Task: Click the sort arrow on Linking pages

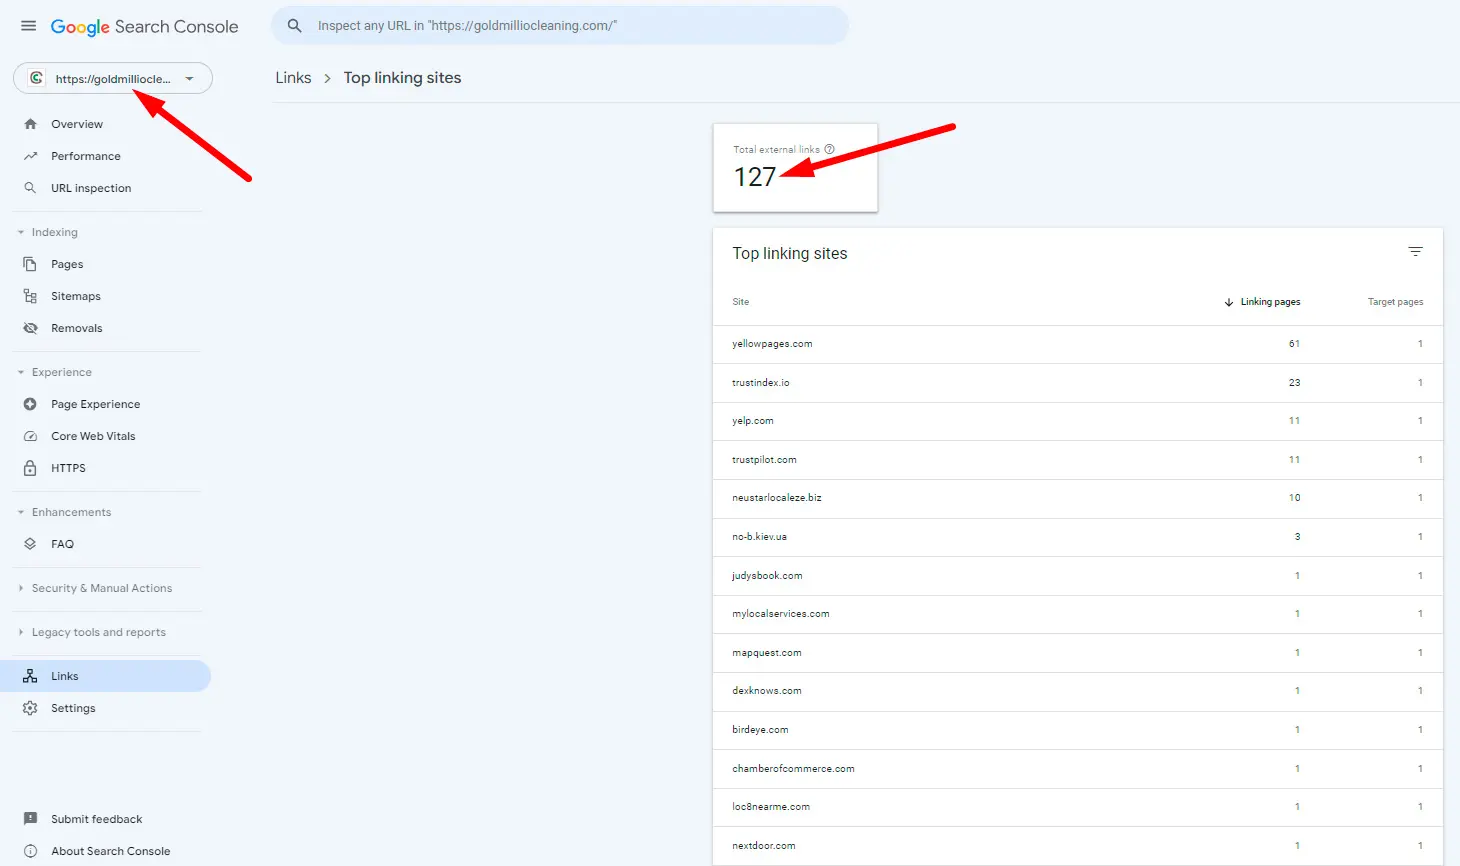Action: (1229, 302)
